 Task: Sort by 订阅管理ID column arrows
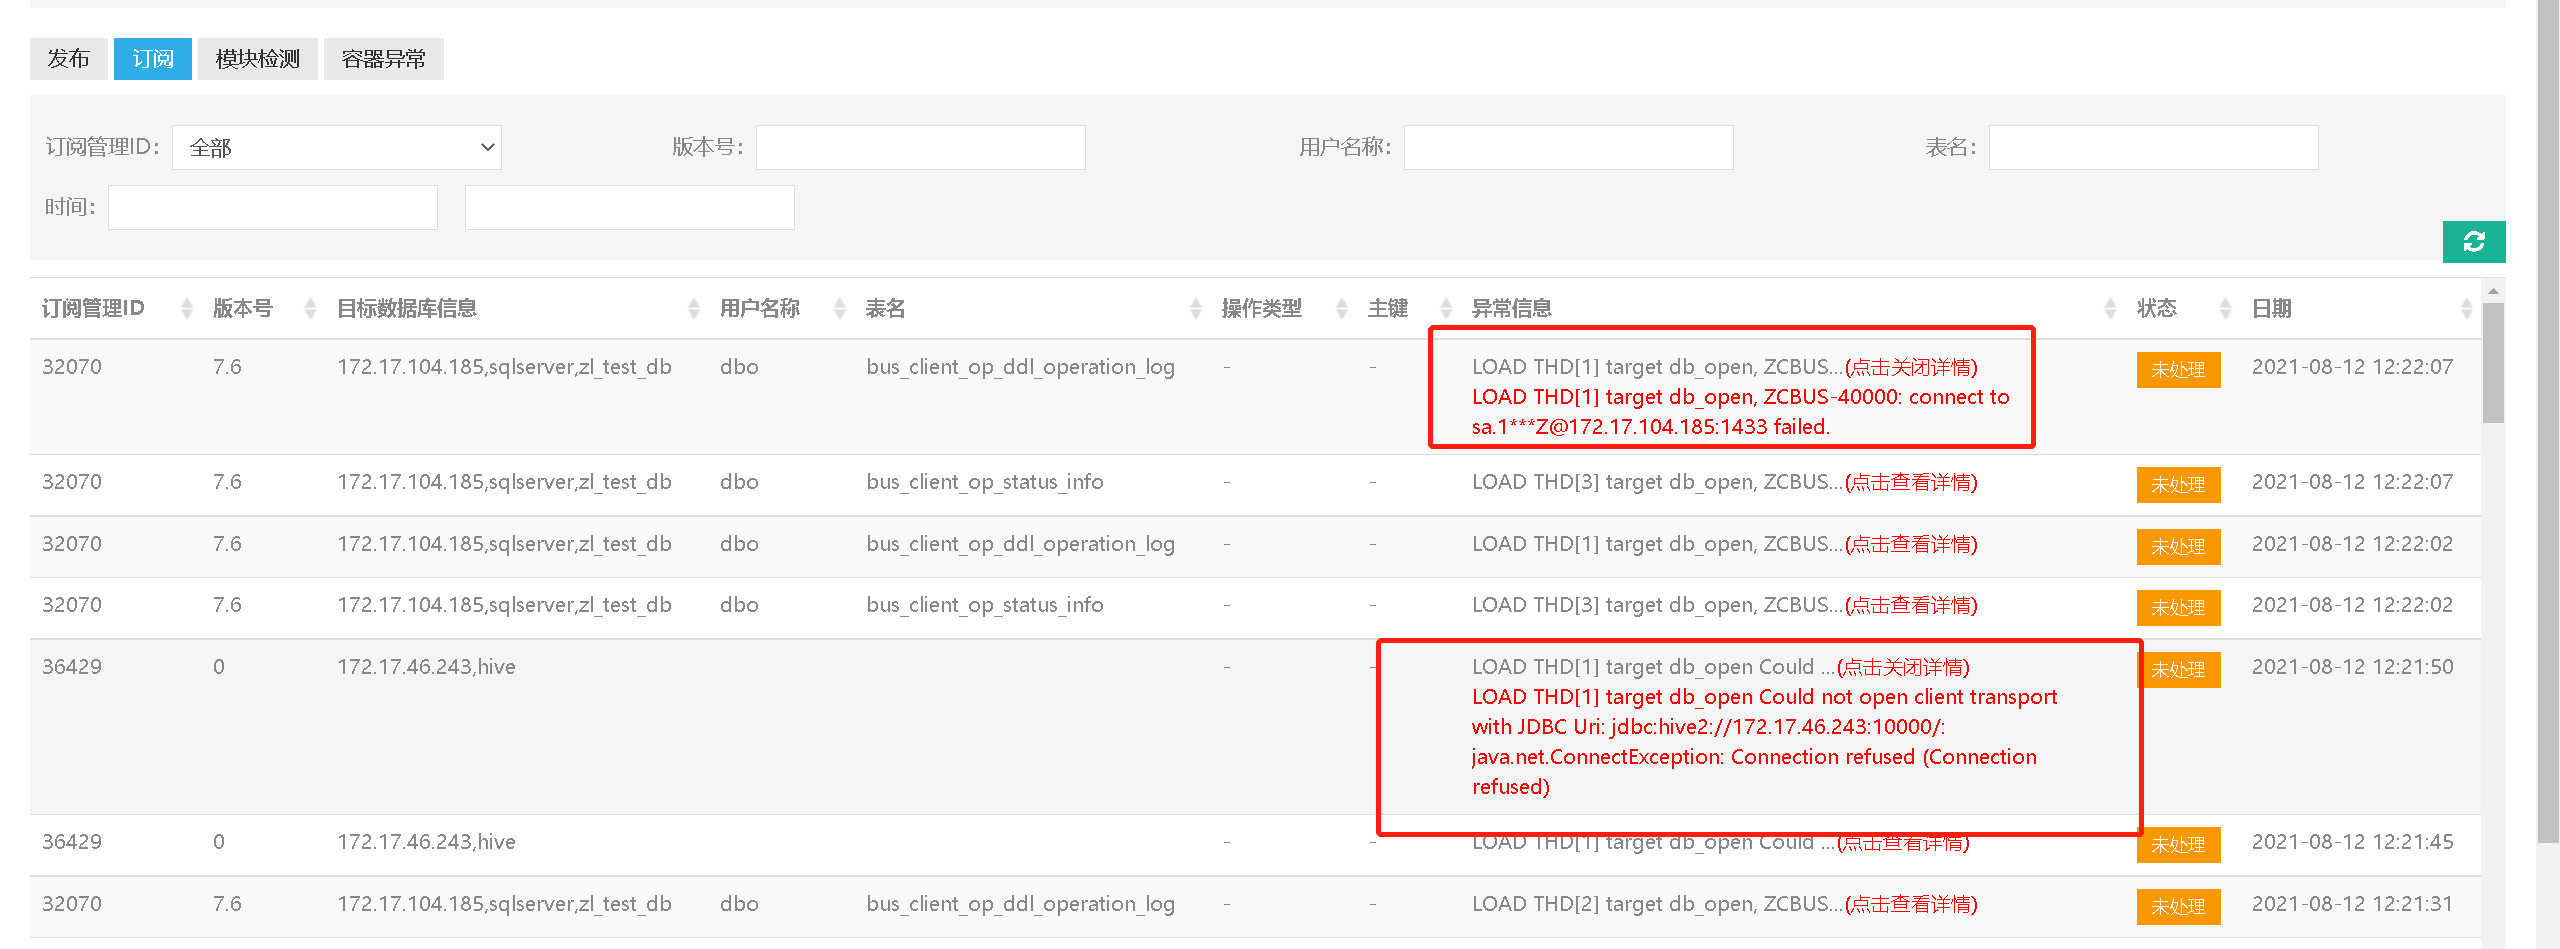[187, 309]
